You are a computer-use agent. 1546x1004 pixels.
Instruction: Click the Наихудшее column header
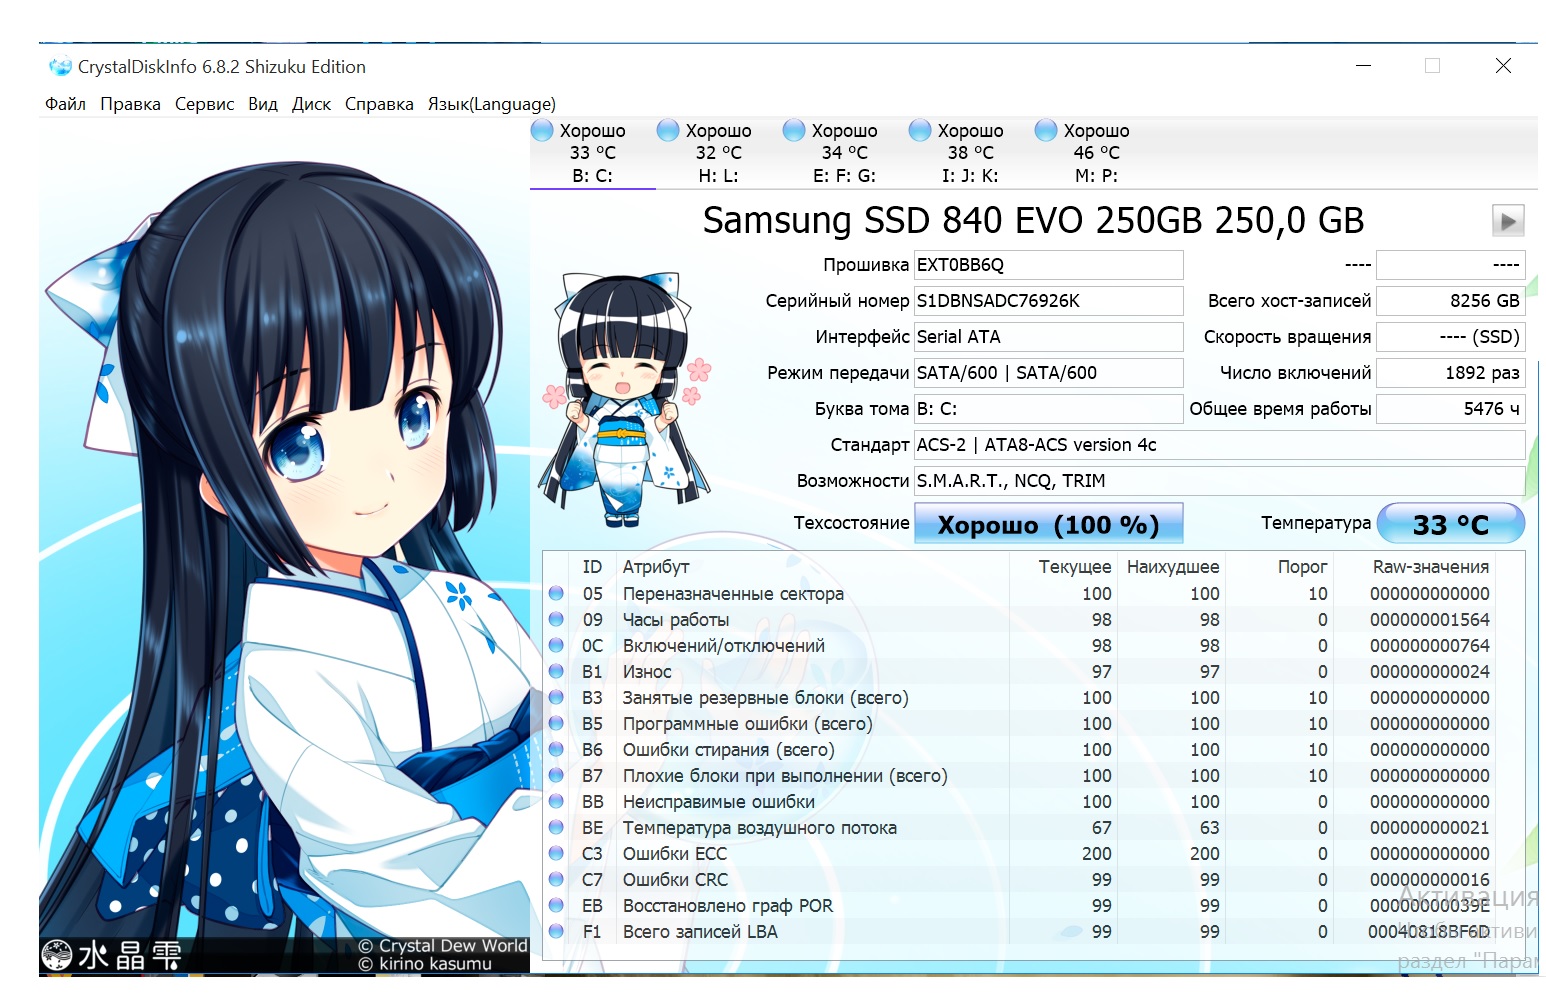point(1173,567)
